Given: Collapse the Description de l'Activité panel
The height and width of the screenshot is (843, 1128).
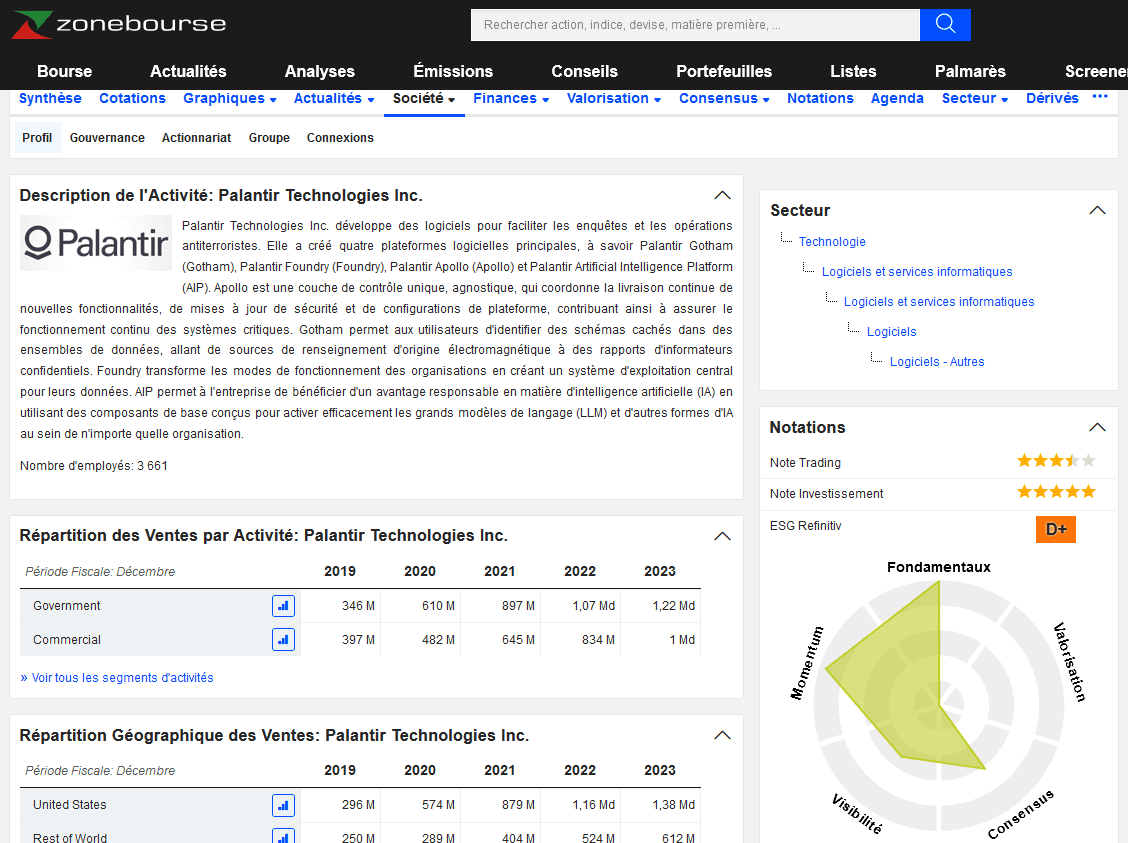Looking at the screenshot, I should 722,196.
